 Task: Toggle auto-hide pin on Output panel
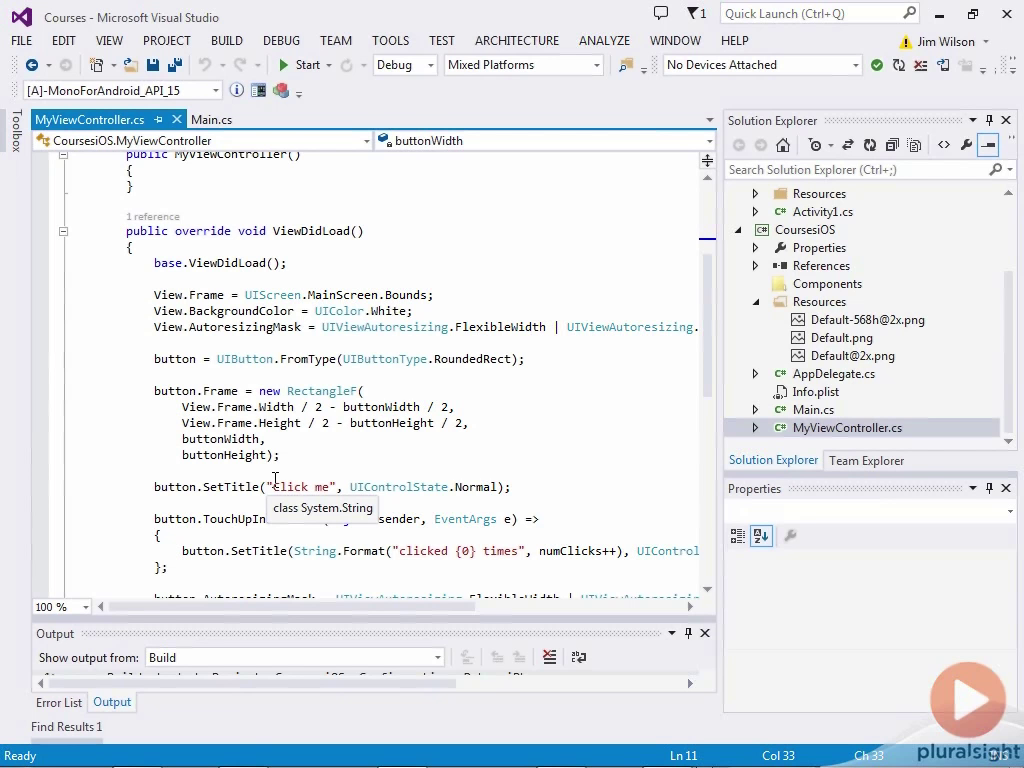688,633
